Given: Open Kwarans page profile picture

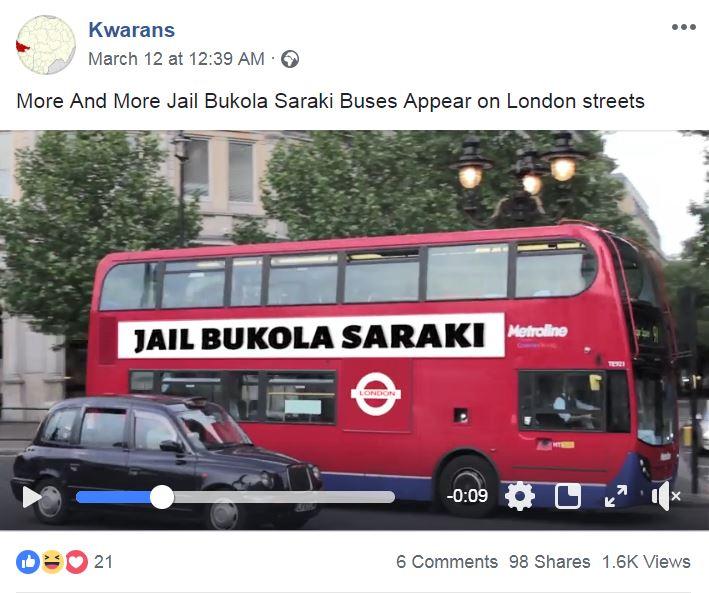Looking at the screenshot, I should pyautogui.click(x=46, y=45).
